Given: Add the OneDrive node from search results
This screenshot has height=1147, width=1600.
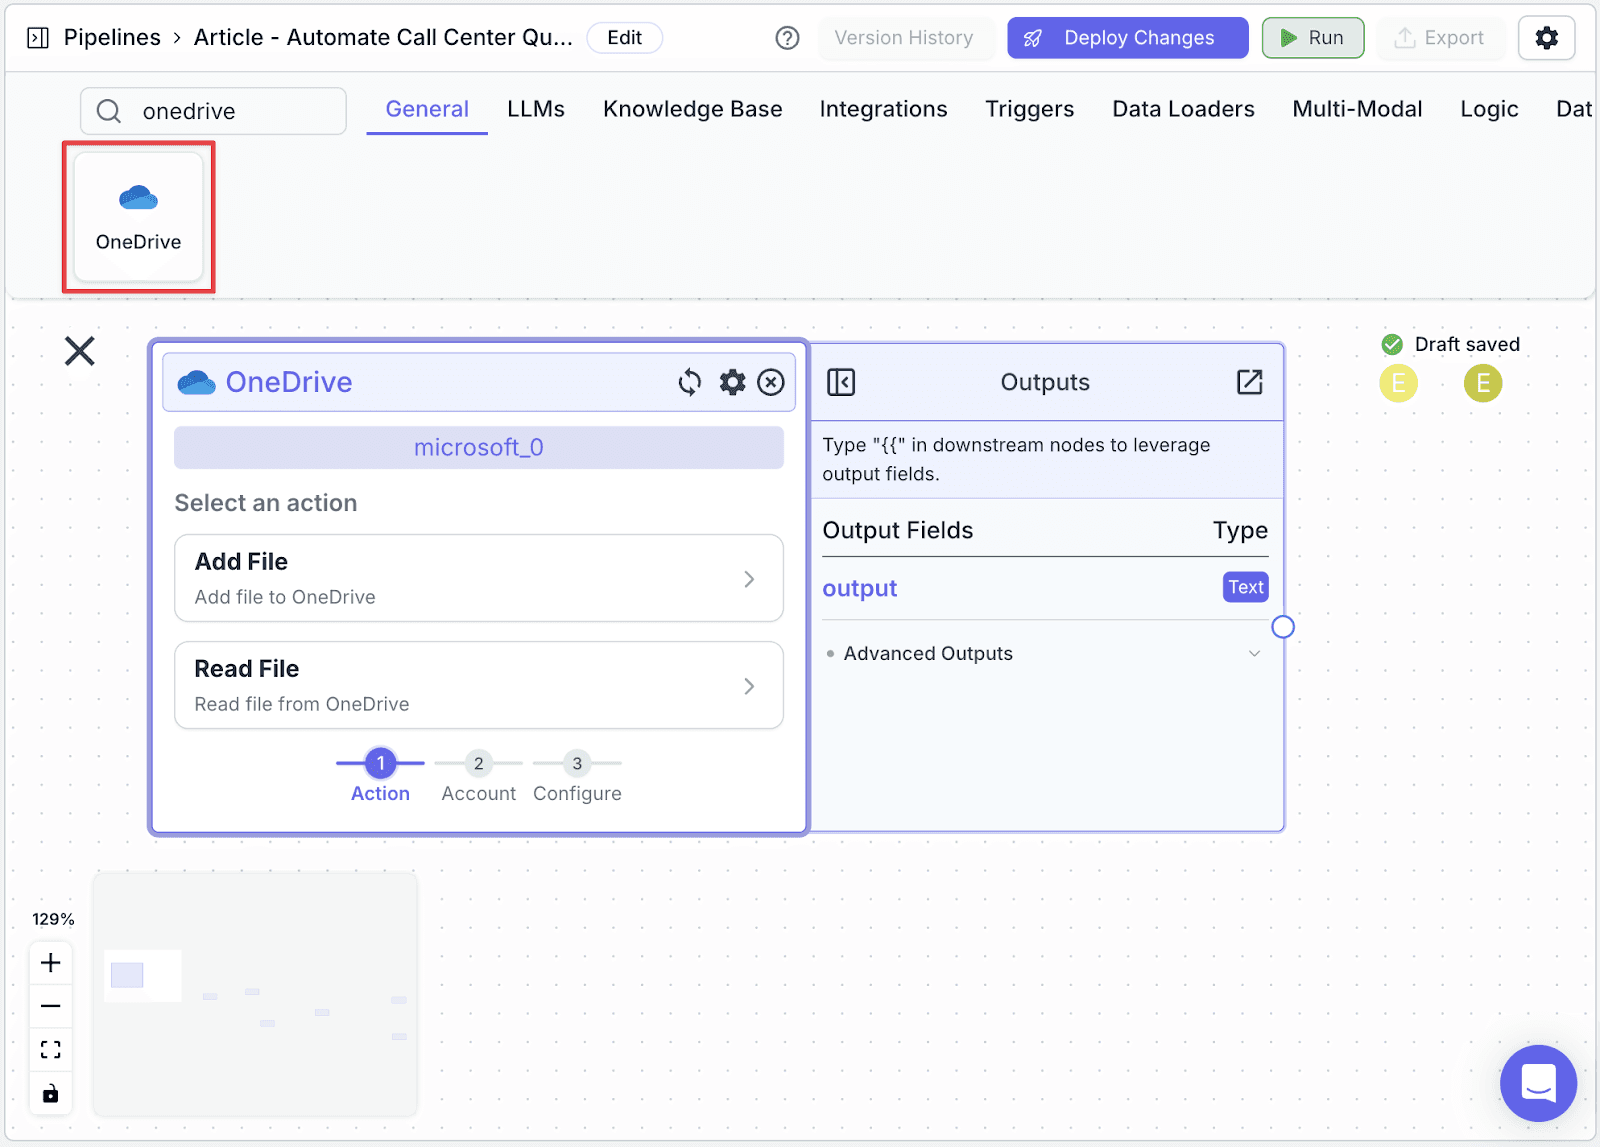Looking at the screenshot, I should 139,217.
